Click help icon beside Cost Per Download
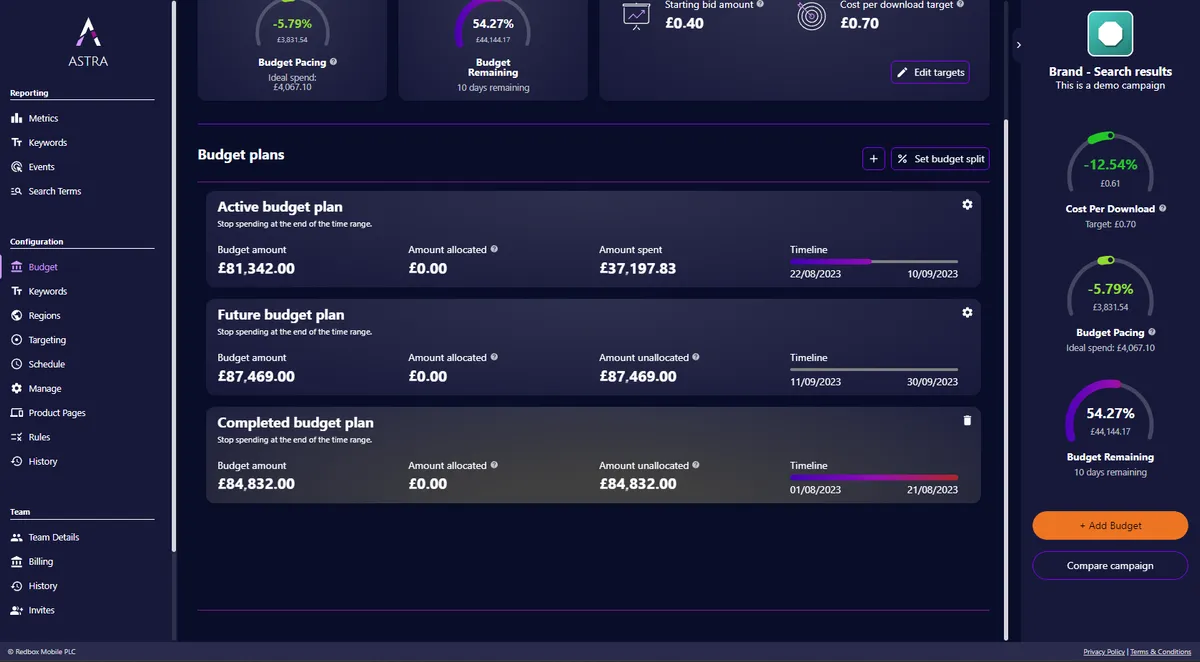 click(1161, 209)
